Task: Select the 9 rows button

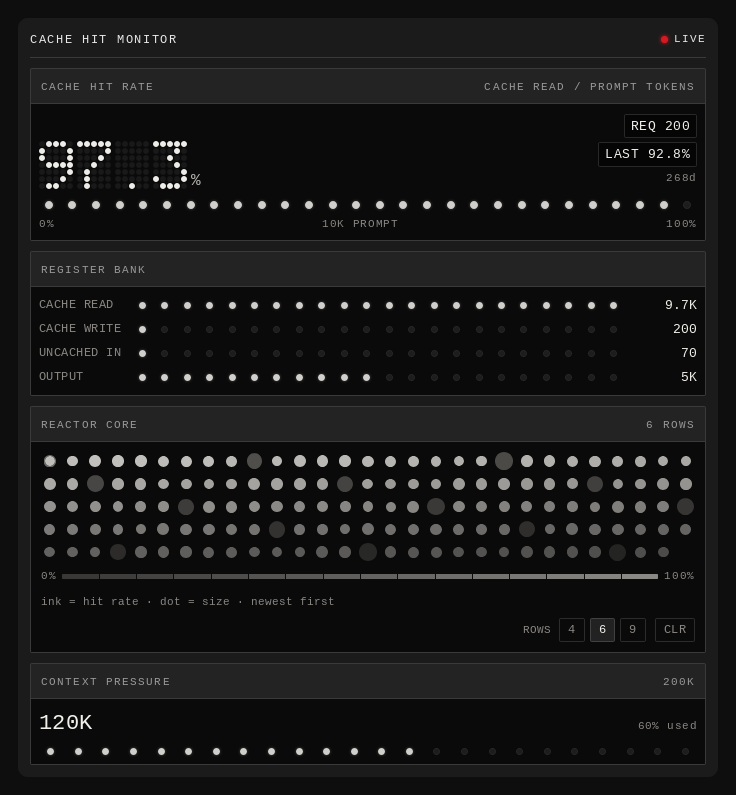Action: tap(633, 630)
